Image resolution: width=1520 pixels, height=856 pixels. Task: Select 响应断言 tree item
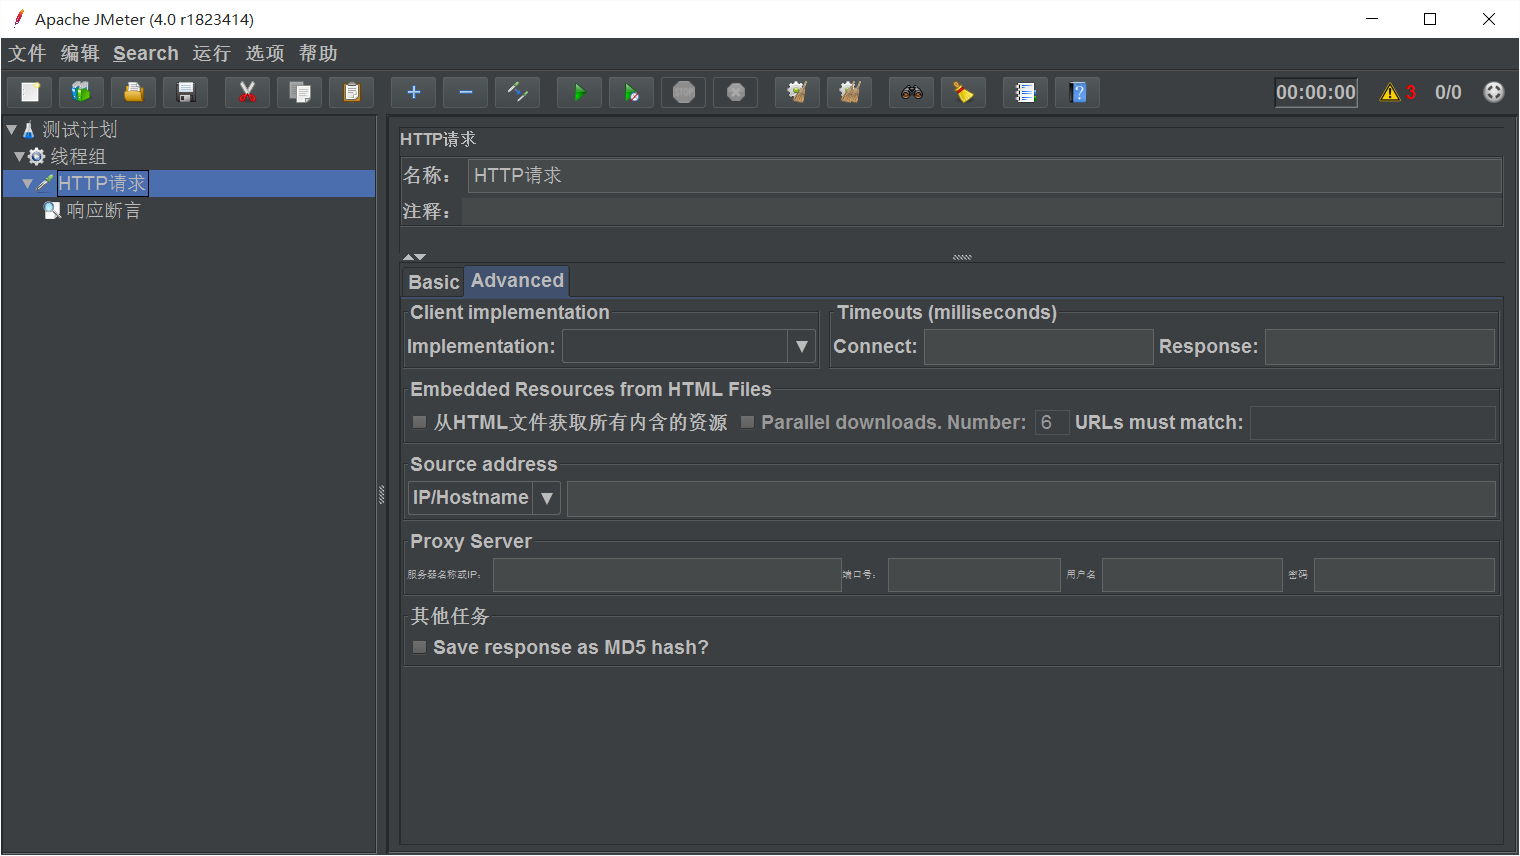tap(103, 210)
